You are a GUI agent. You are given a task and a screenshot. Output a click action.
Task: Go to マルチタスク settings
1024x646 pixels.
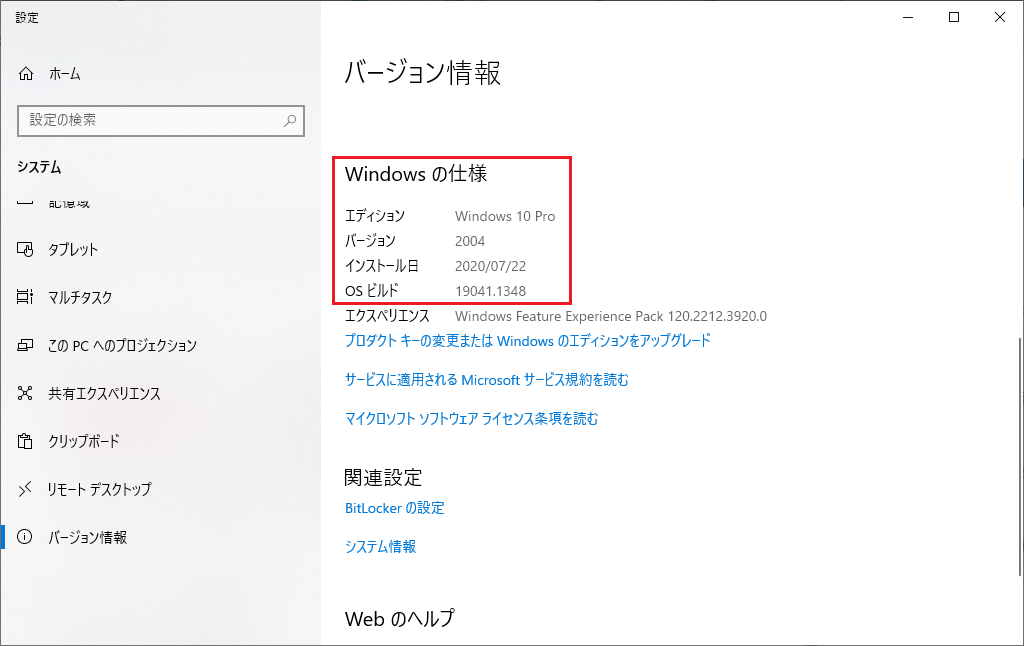tap(80, 297)
